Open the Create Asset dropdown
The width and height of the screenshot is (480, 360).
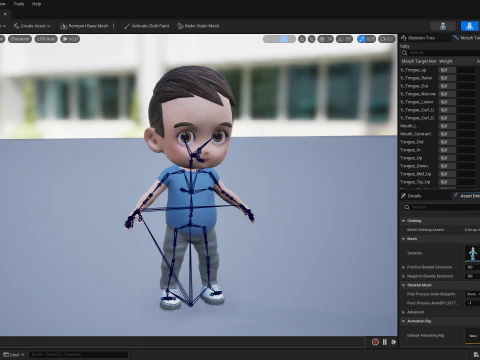click(x=32, y=26)
